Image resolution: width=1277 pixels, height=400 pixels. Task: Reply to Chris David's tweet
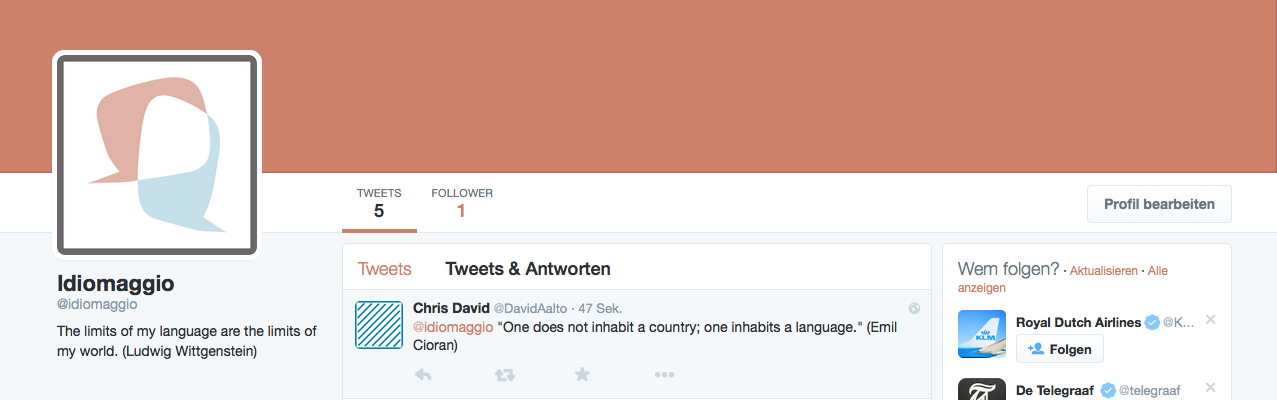pyautogui.click(x=423, y=375)
